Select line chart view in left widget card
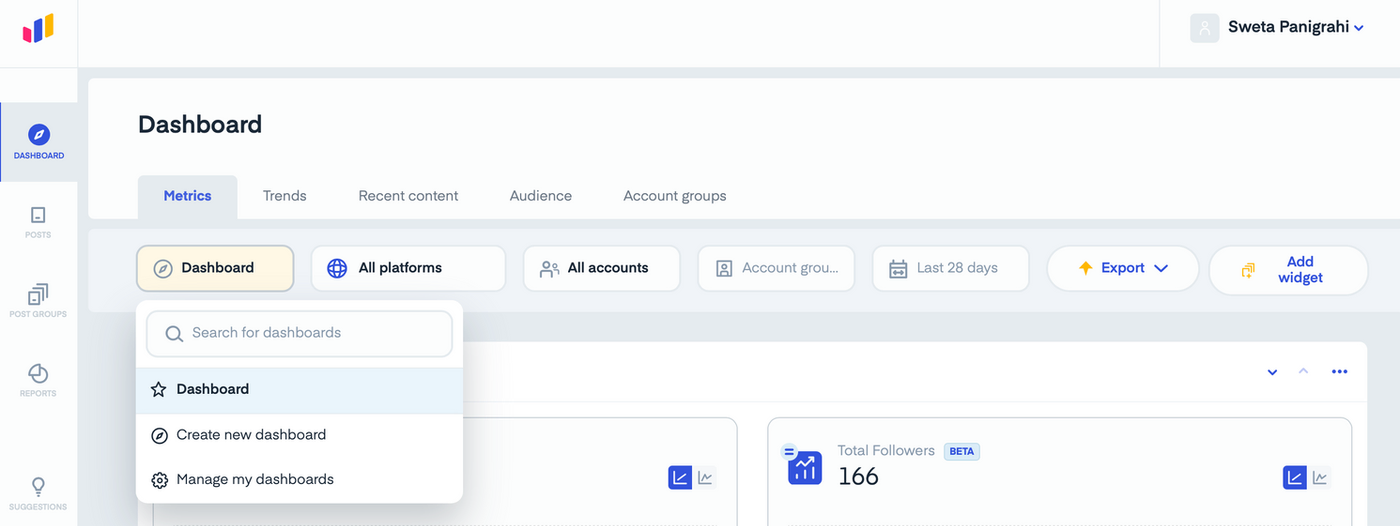The height and width of the screenshot is (526, 1400). pyautogui.click(x=706, y=478)
